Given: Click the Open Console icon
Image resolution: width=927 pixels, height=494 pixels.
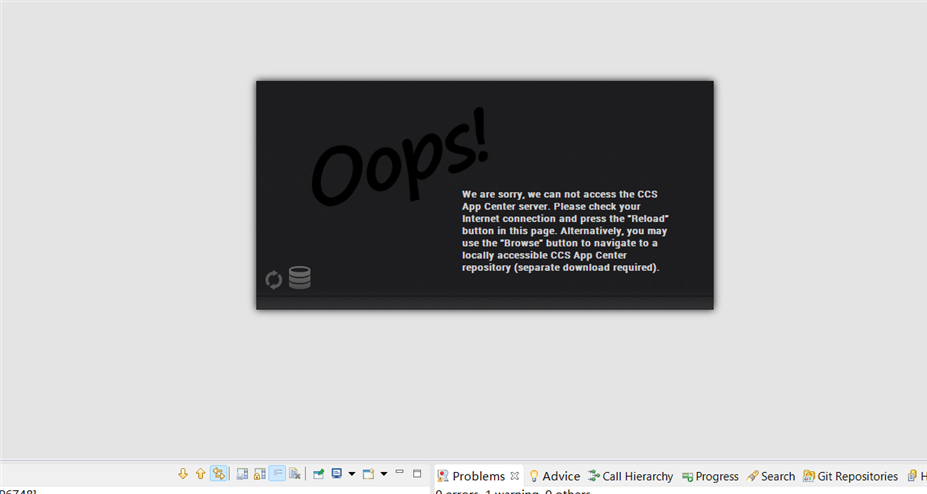Looking at the screenshot, I should (x=368, y=474).
